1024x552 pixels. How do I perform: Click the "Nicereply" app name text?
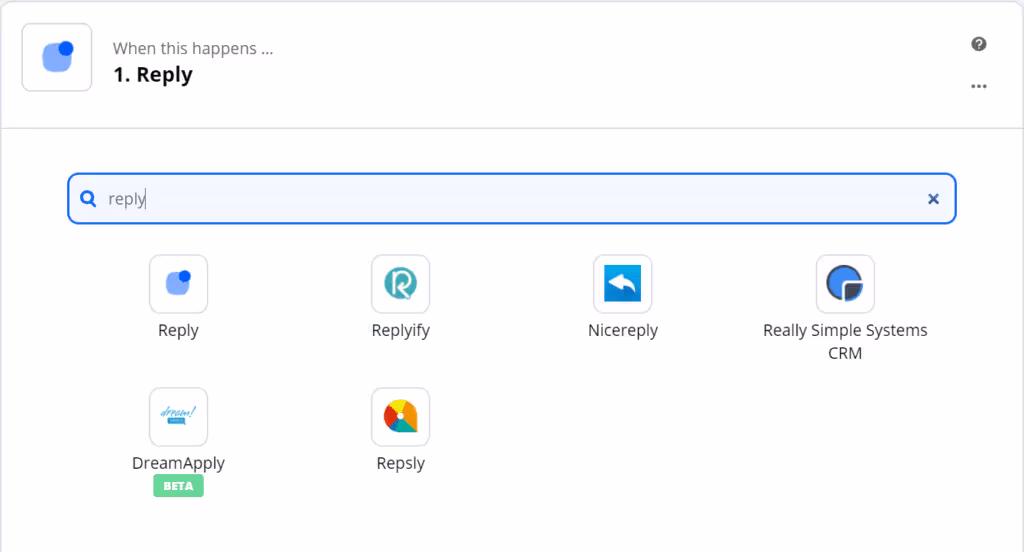pos(622,331)
